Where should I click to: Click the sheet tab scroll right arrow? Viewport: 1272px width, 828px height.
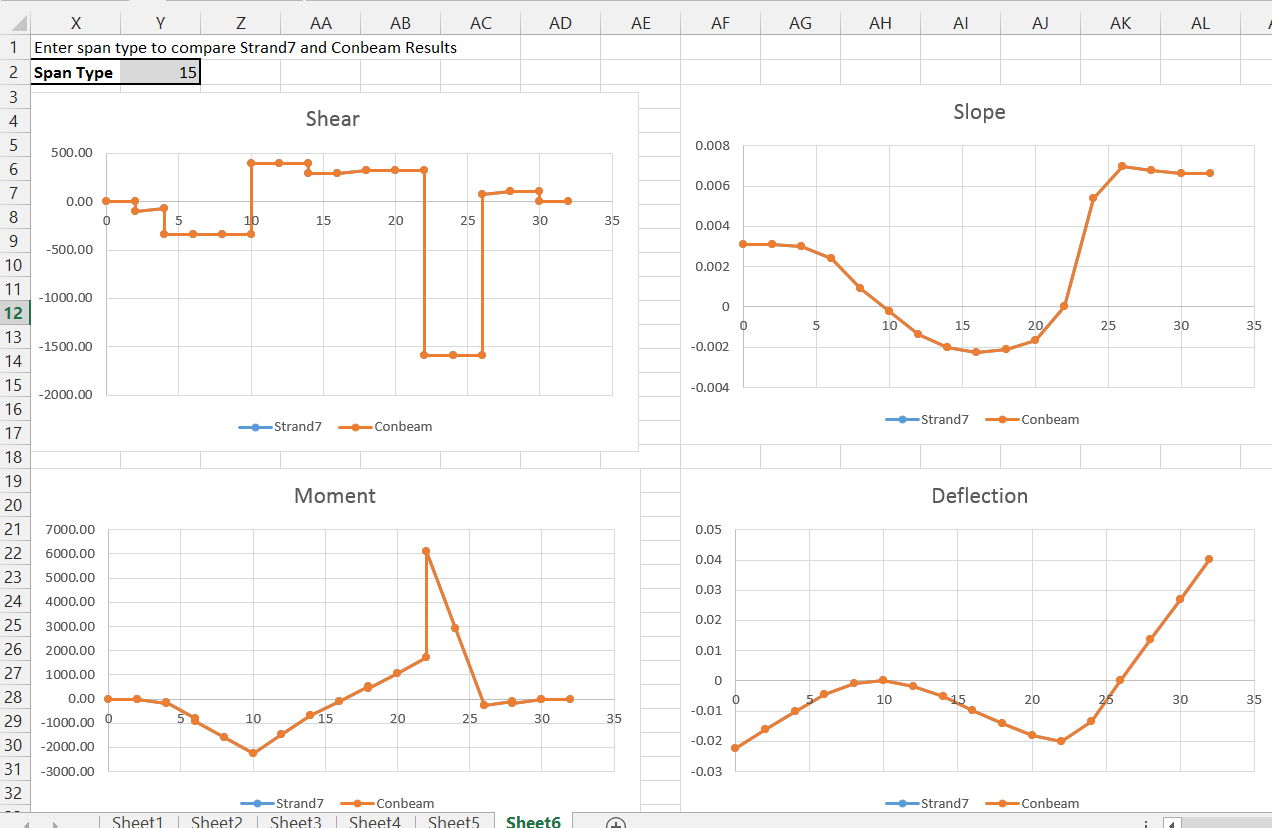(55, 823)
